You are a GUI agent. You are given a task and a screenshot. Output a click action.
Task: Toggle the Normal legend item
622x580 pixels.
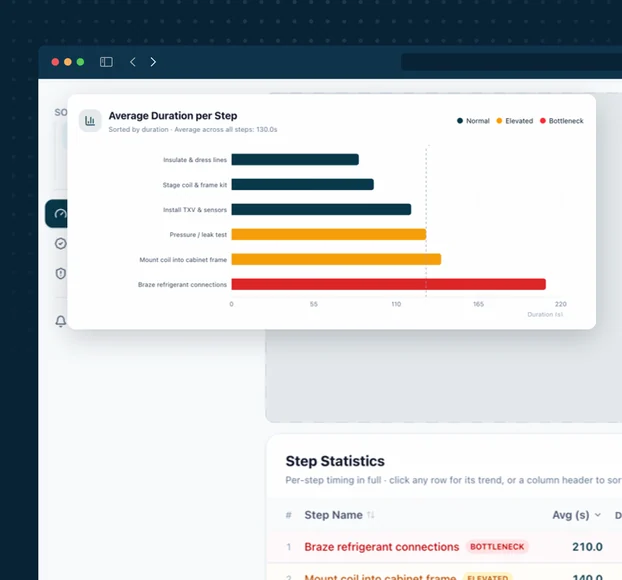[473, 121]
